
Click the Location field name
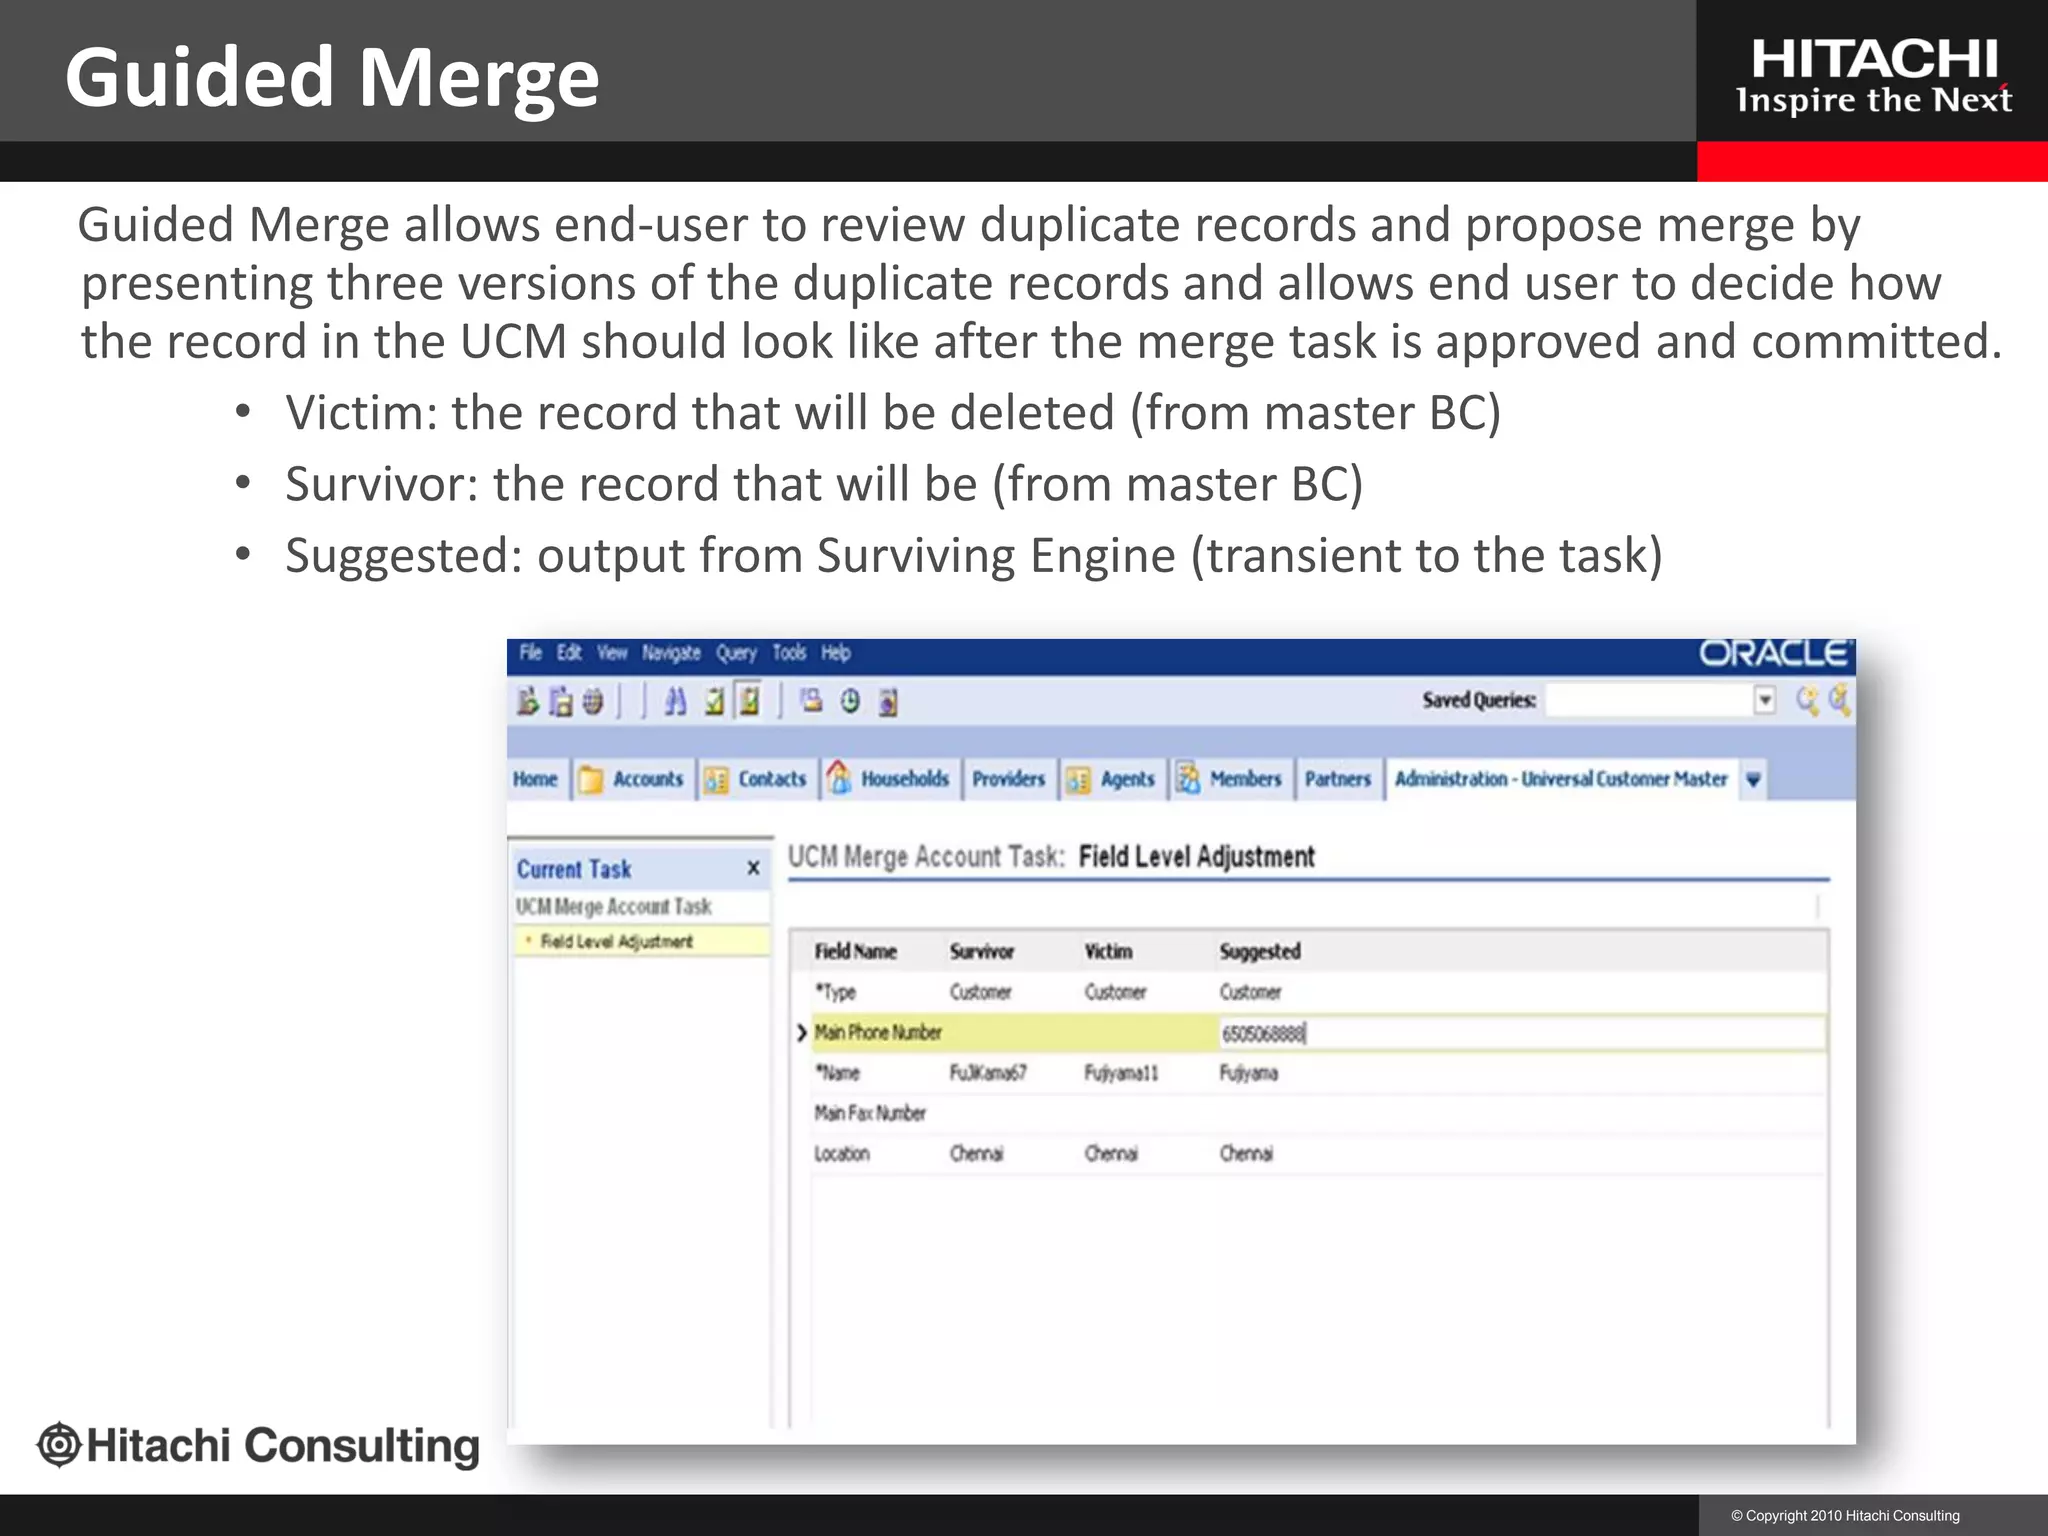pyautogui.click(x=841, y=1154)
